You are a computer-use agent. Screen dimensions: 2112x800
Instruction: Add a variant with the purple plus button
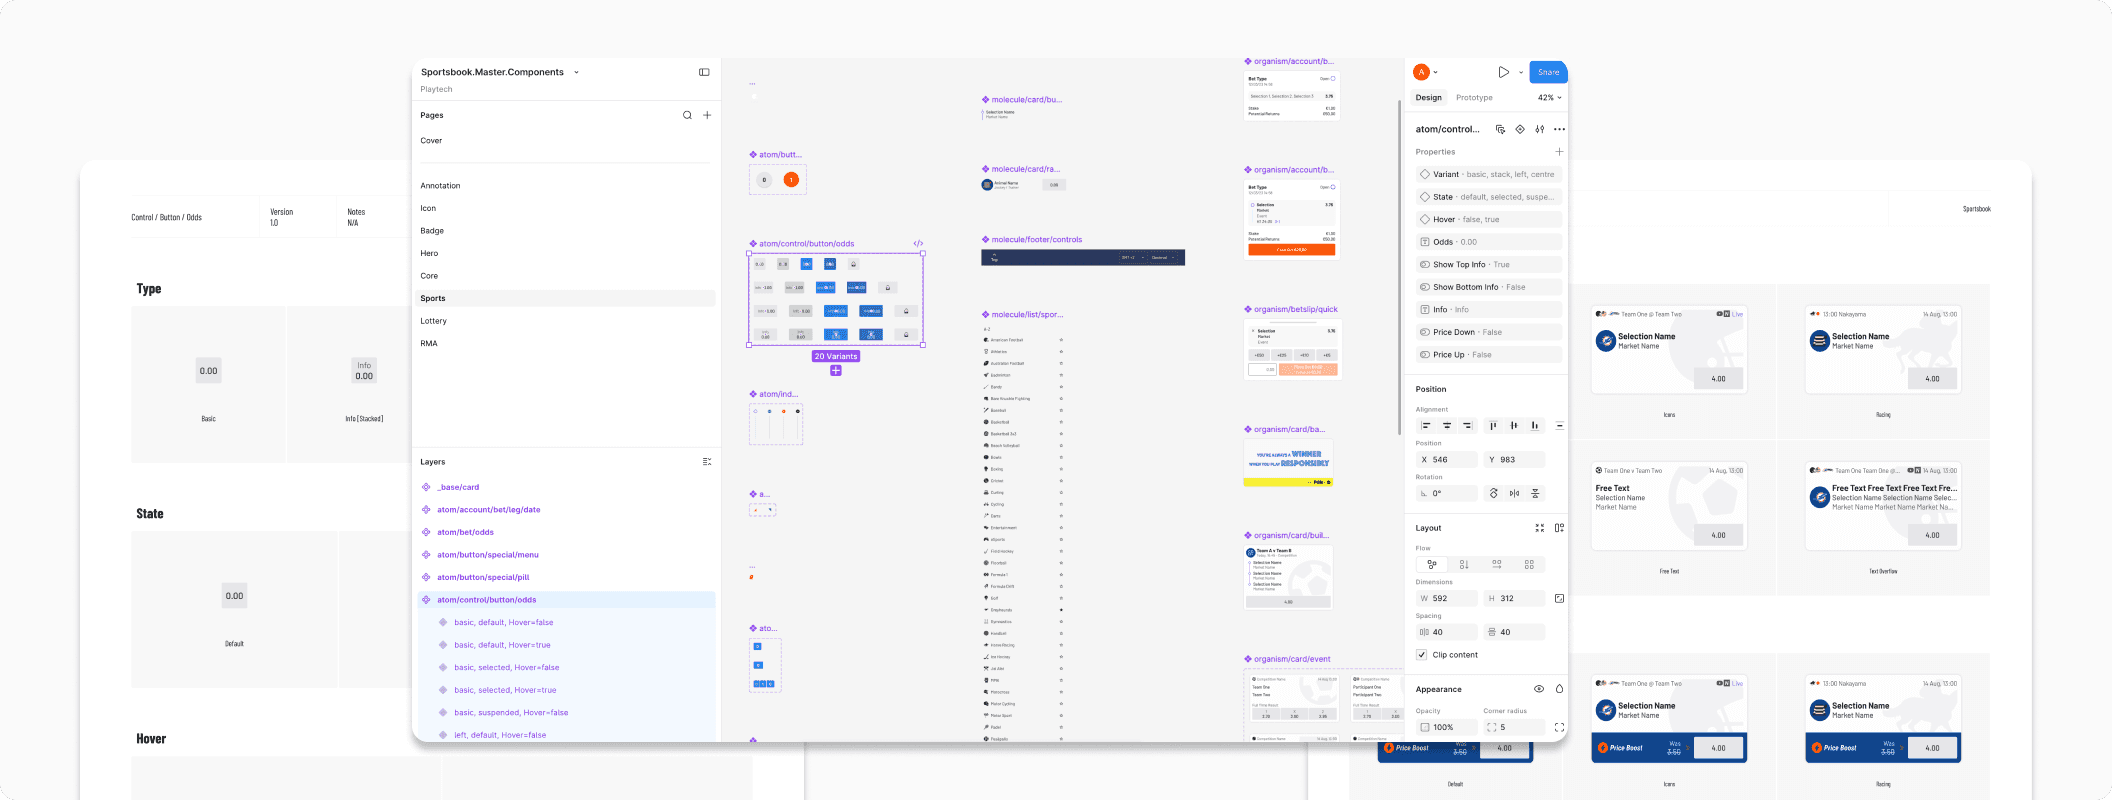(836, 371)
